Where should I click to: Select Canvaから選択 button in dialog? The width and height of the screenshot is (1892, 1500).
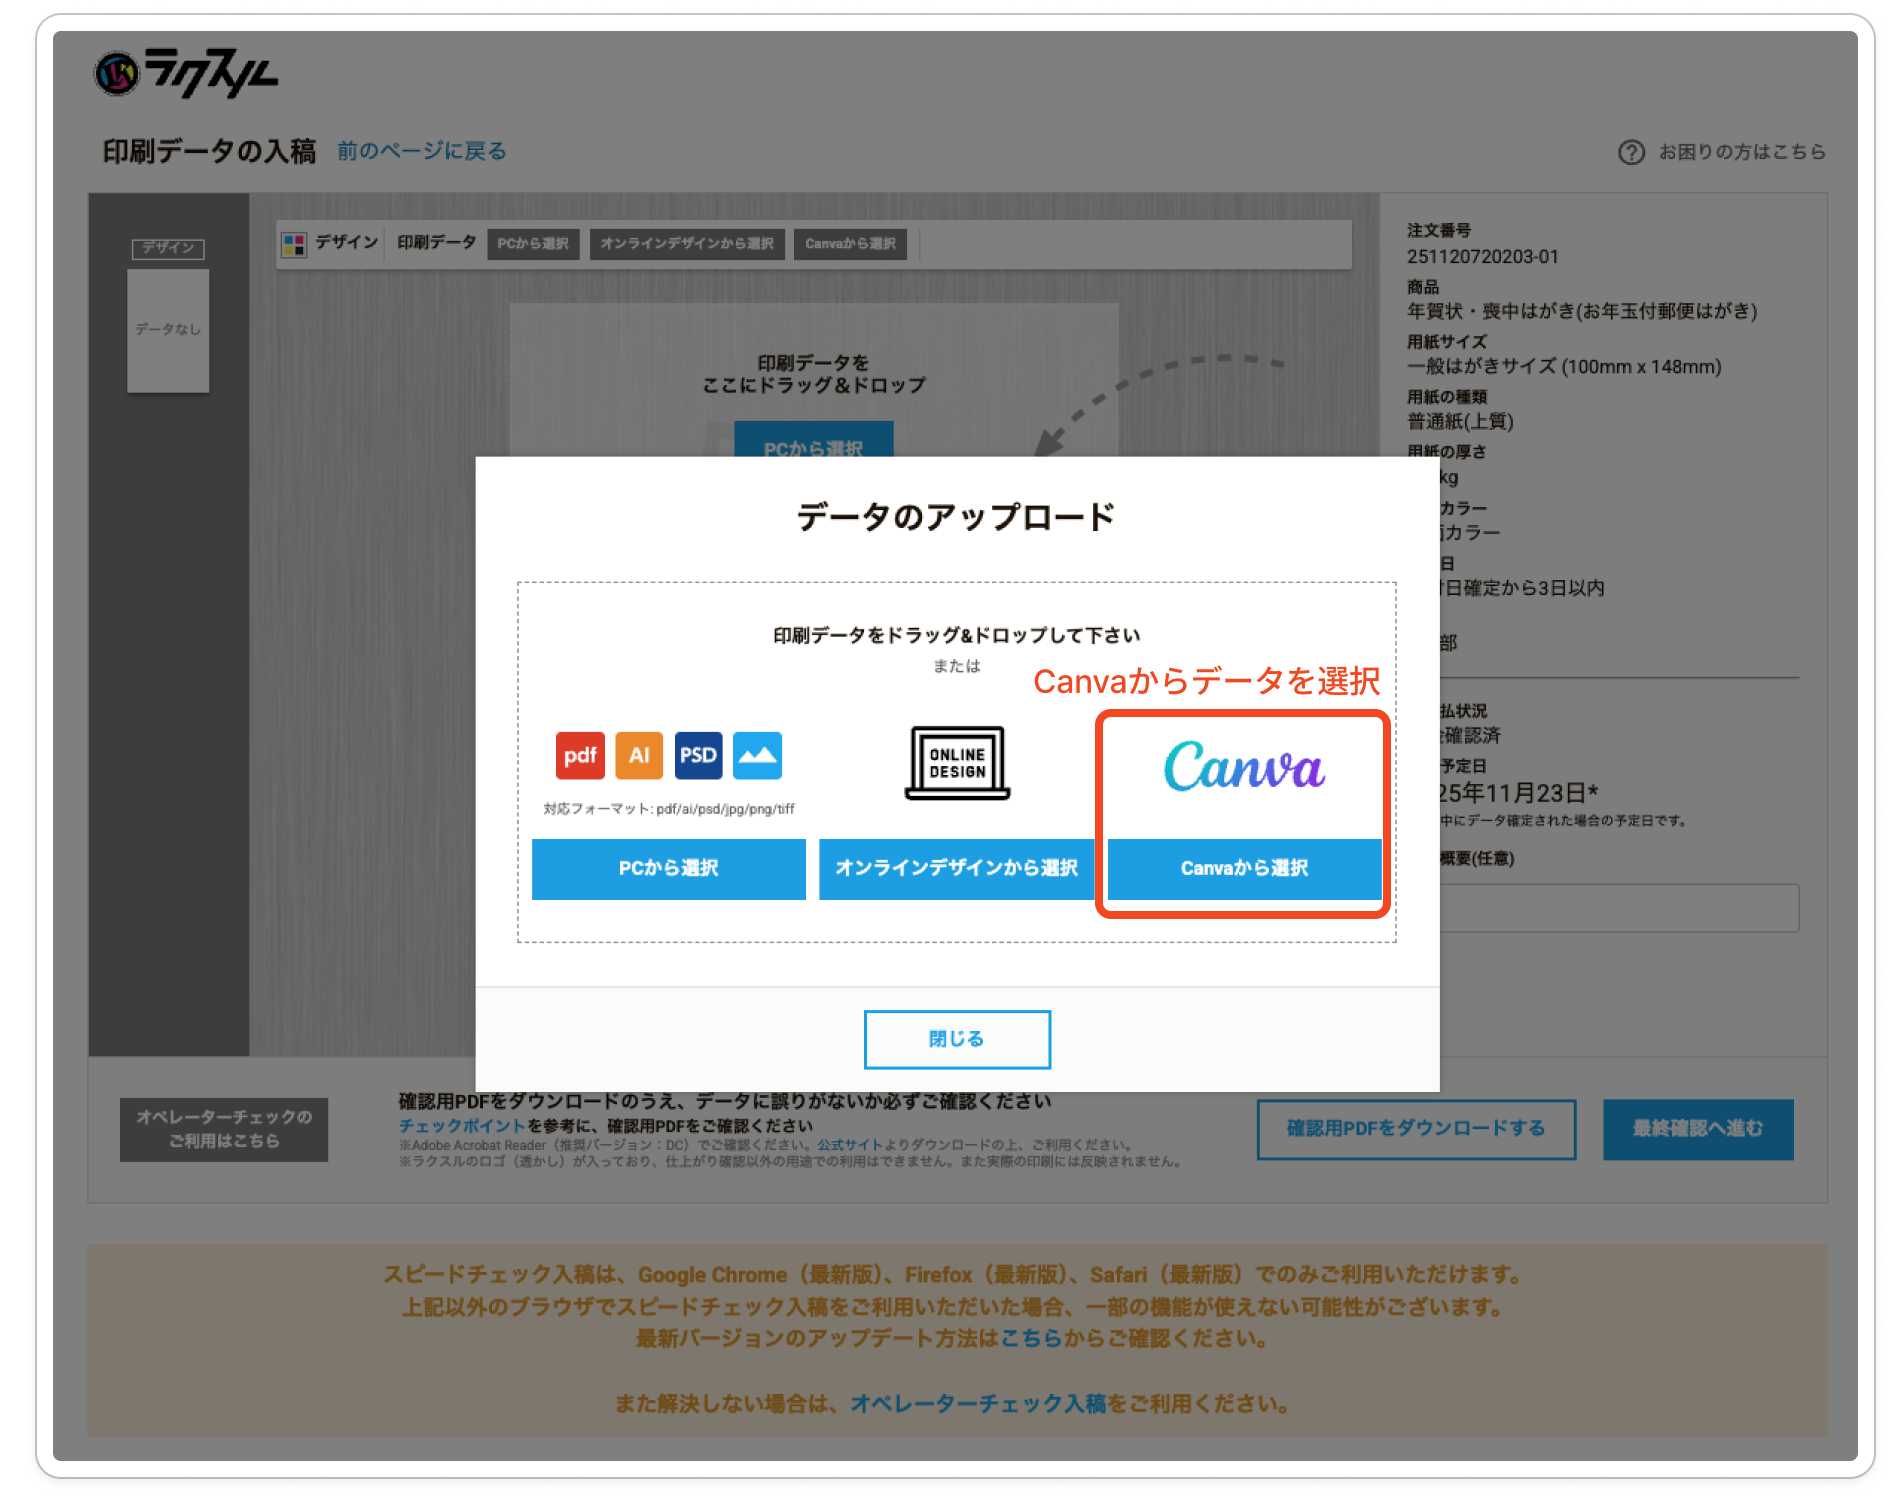click(x=1244, y=868)
